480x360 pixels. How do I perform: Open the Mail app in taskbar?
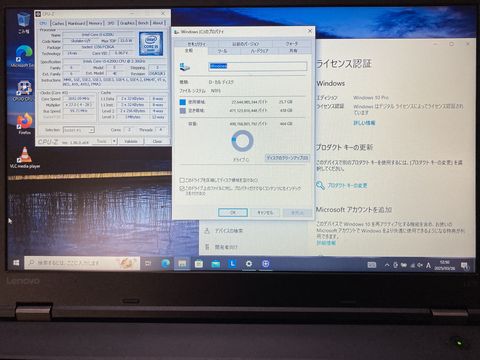pos(216,264)
